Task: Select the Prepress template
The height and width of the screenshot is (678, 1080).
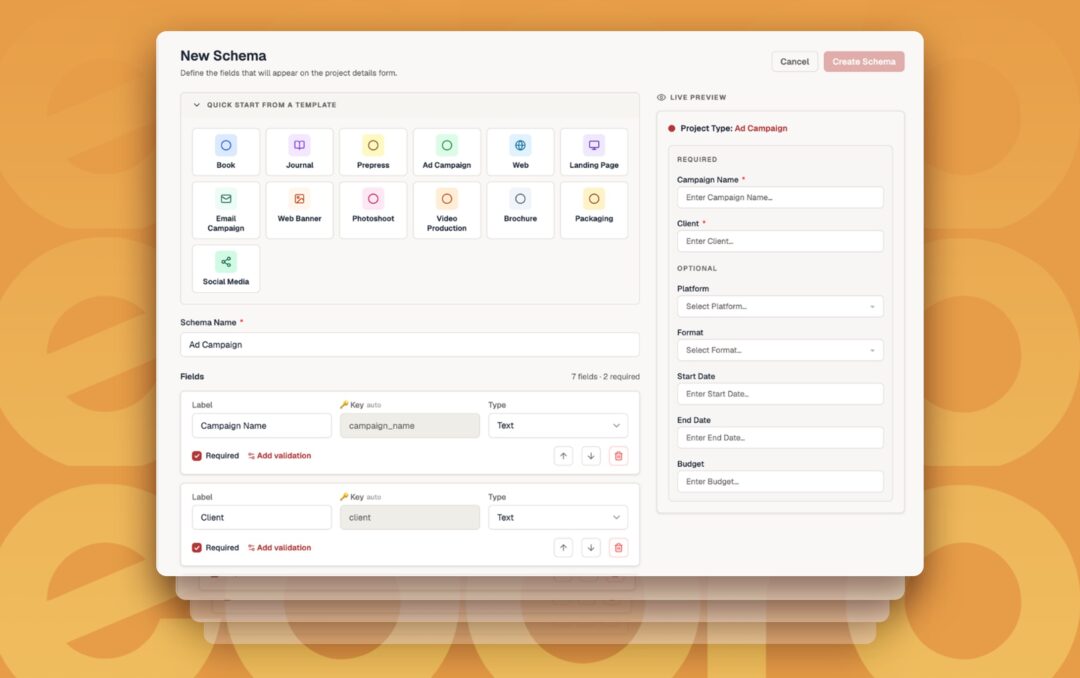Action: pyautogui.click(x=373, y=152)
